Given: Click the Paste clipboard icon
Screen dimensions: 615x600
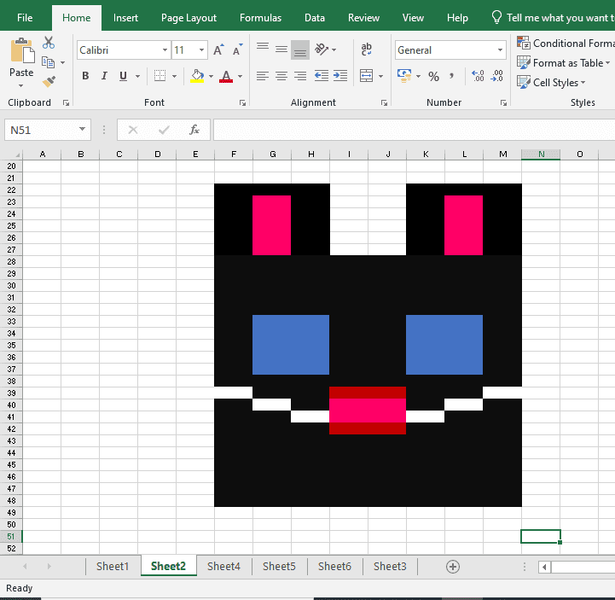Looking at the screenshot, I should (x=22, y=51).
